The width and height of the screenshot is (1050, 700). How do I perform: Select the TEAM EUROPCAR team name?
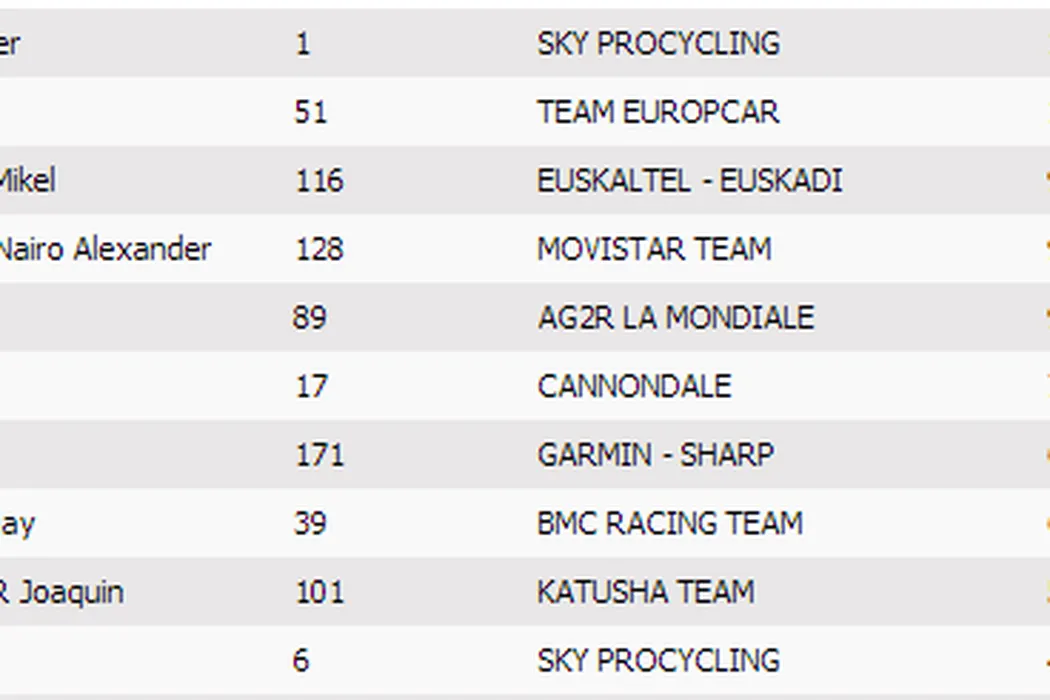[x=658, y=112]
